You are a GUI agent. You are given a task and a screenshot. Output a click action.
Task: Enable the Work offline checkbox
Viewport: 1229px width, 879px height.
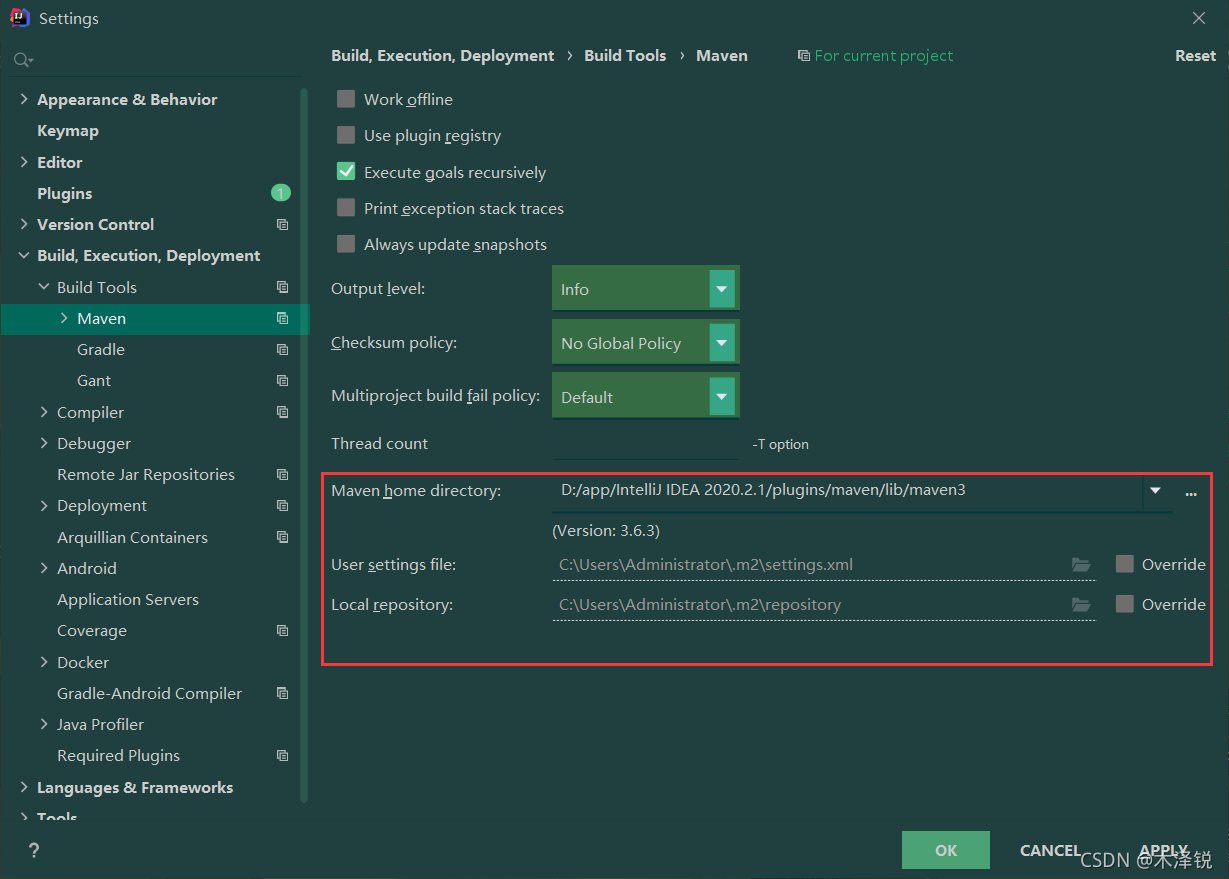[345, 99]
